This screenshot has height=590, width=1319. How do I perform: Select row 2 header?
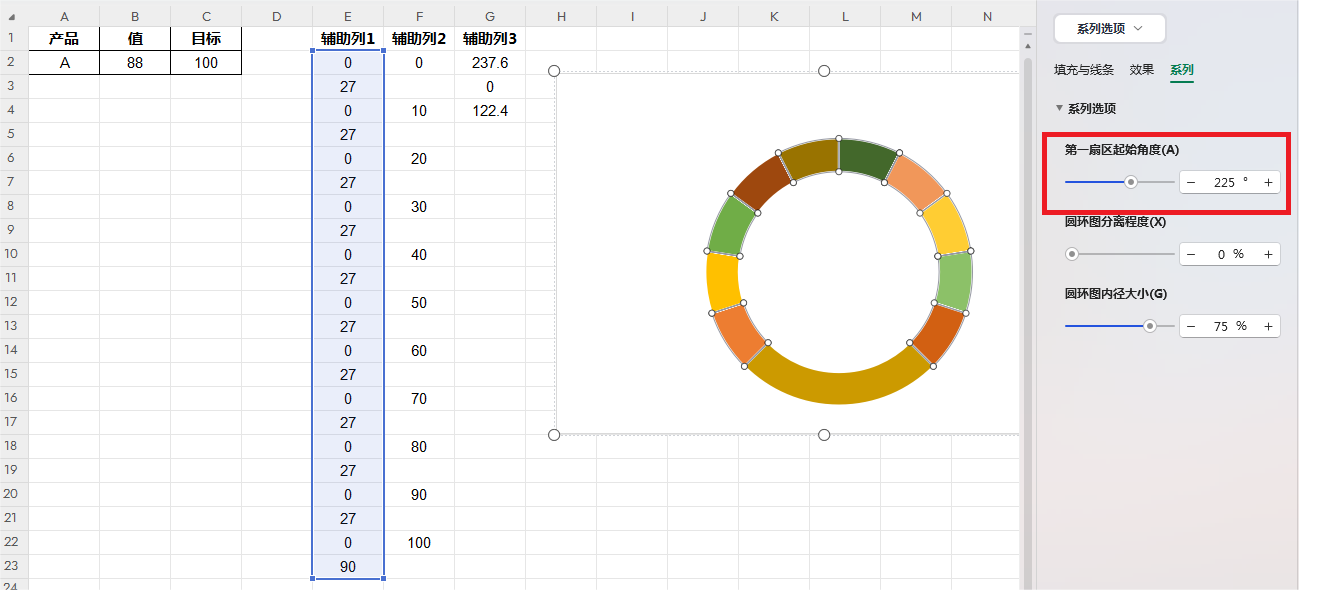tap(14, 63)
